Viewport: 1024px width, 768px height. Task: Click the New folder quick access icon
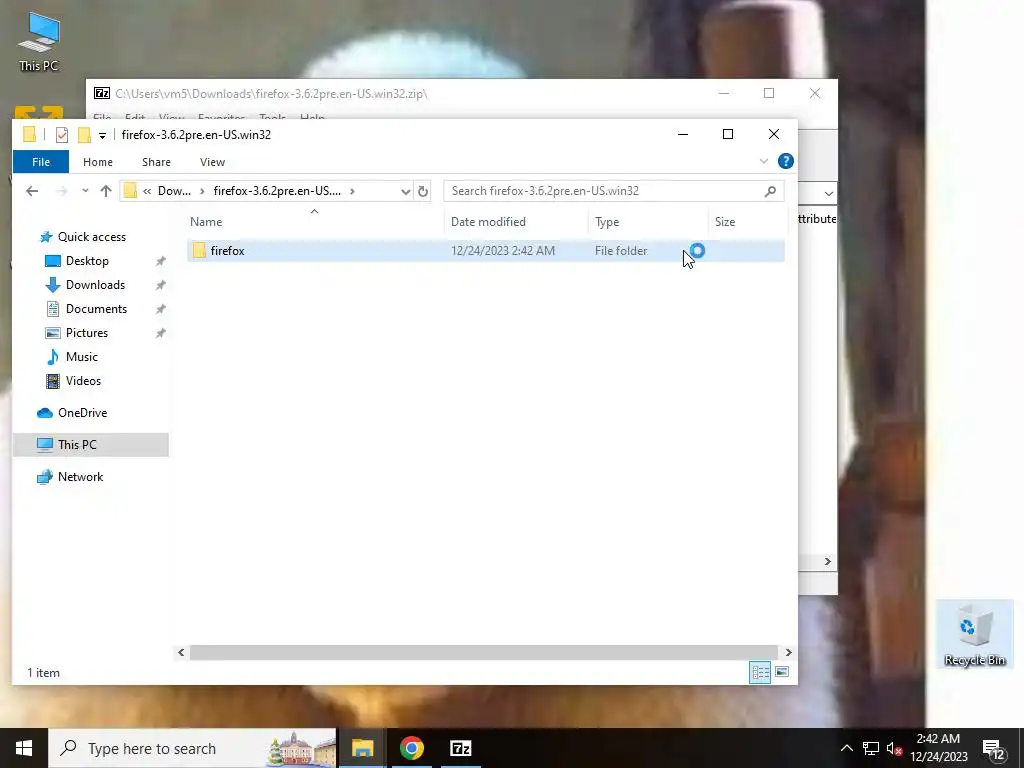pos(84,135)
